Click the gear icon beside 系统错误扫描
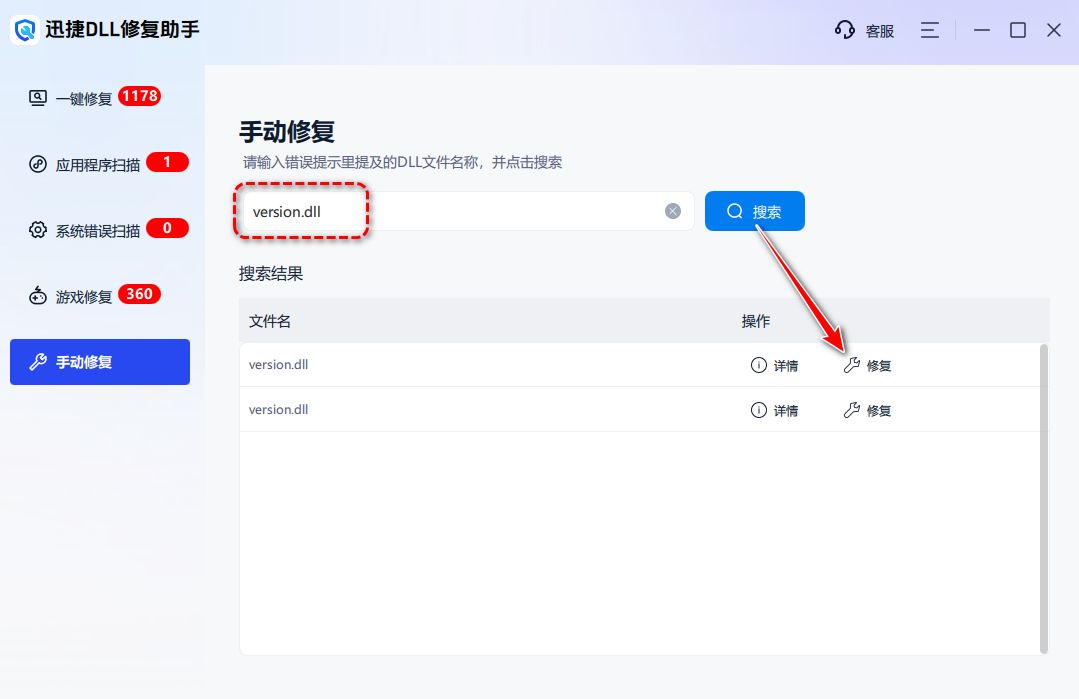1079x699 pixels. (x=38, y=230)
